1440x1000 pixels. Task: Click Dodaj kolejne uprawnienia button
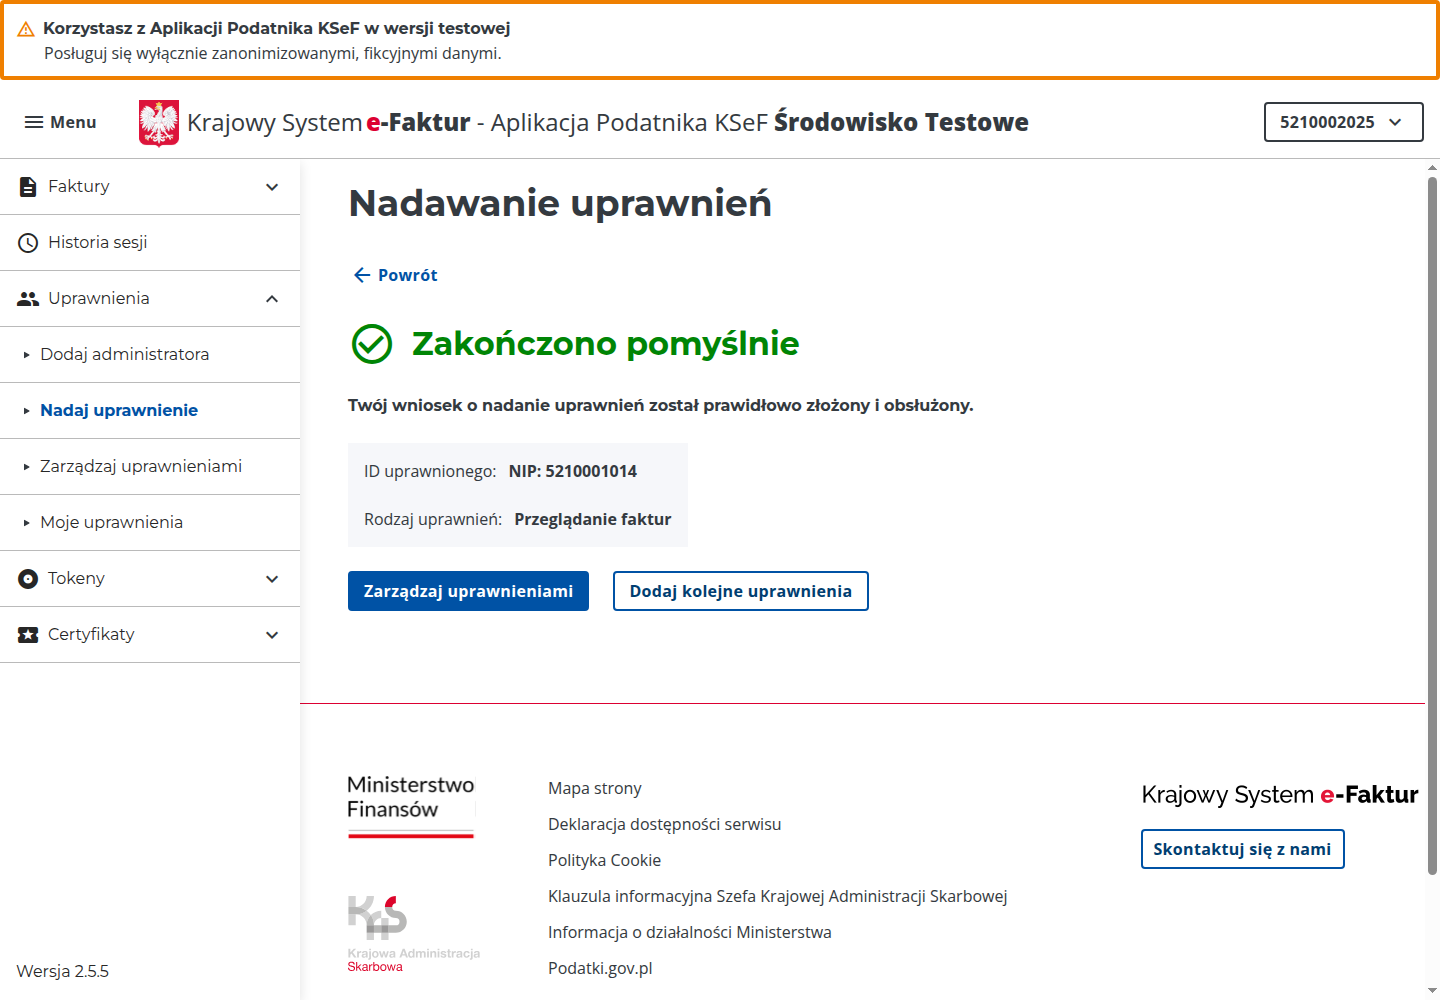741,591
